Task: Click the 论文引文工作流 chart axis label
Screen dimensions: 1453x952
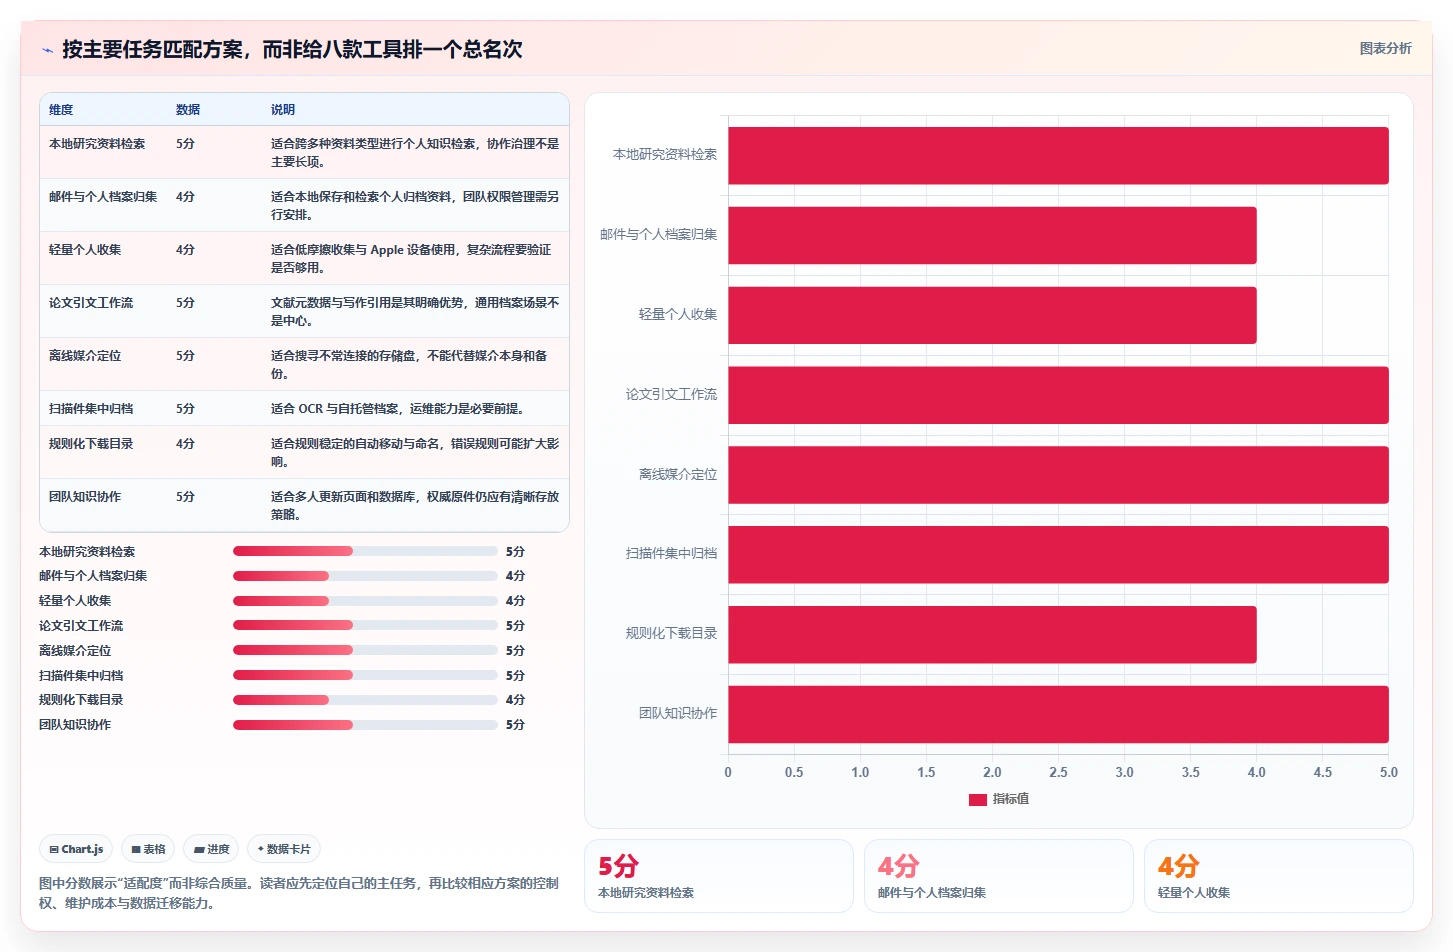Action: (x=671, y=395)
